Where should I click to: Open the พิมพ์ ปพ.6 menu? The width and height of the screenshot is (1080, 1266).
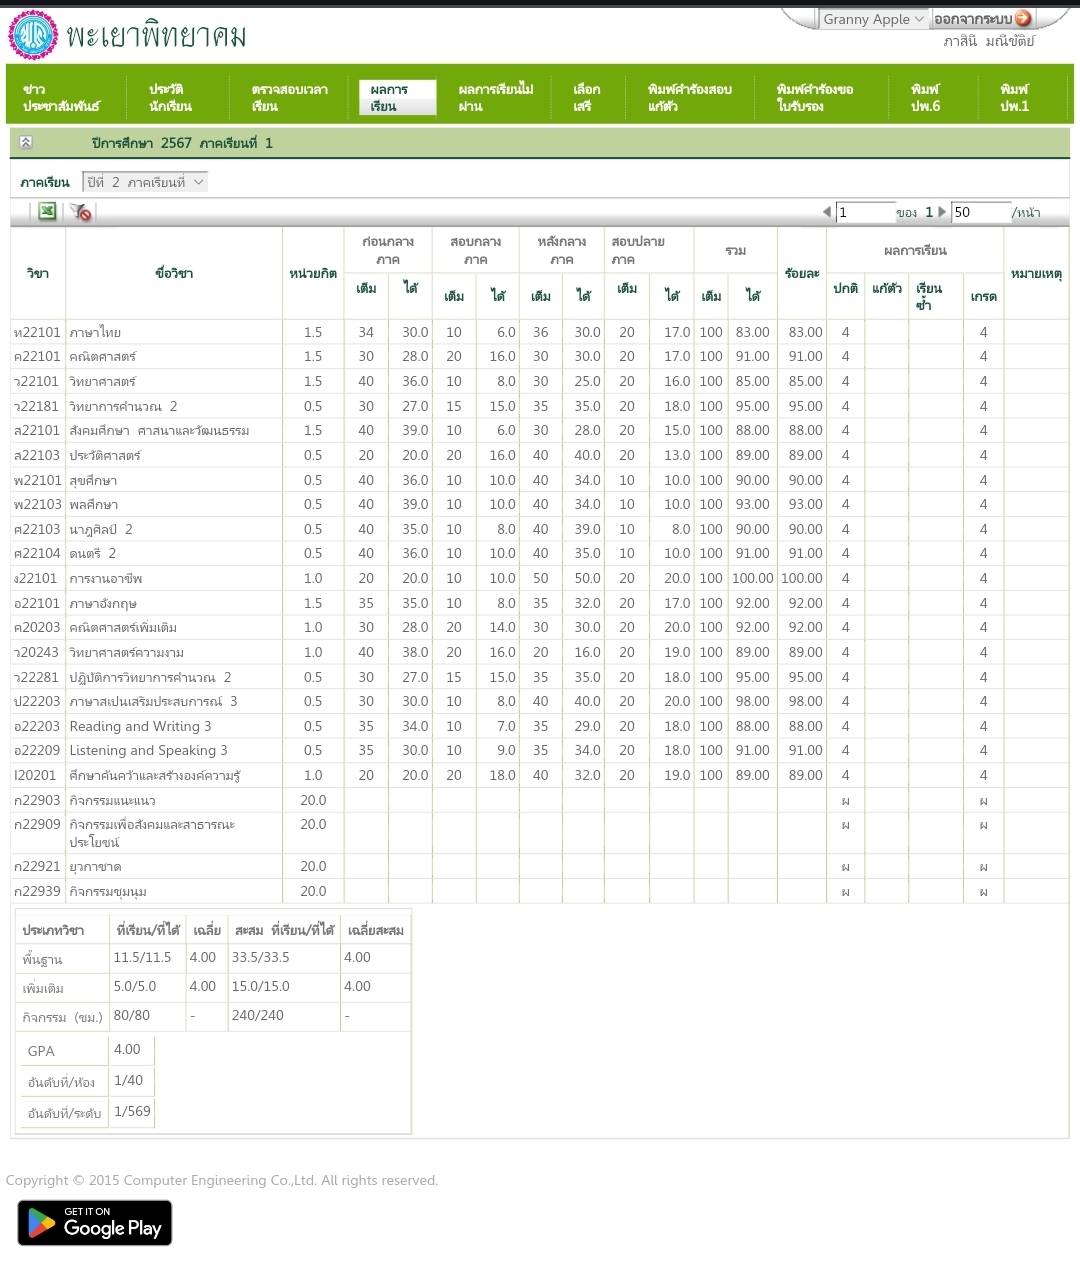coord(925,97)
